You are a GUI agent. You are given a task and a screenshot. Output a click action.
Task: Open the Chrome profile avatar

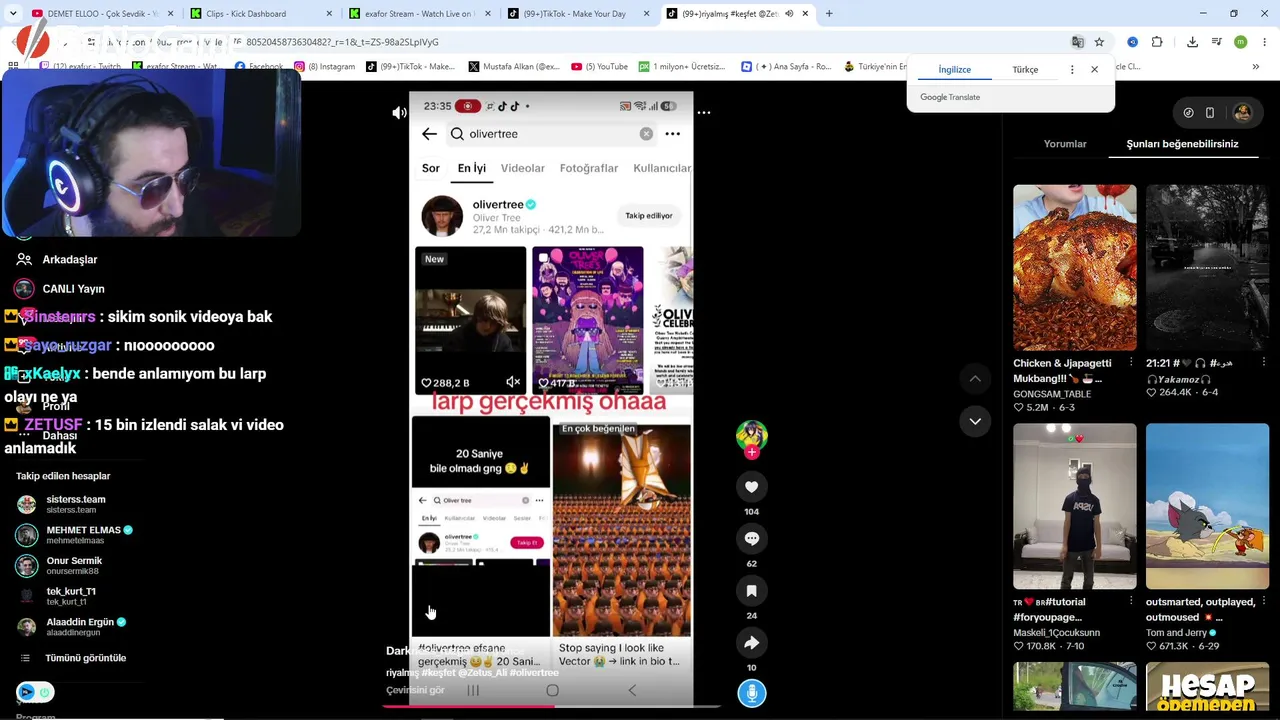[1240, 42]
